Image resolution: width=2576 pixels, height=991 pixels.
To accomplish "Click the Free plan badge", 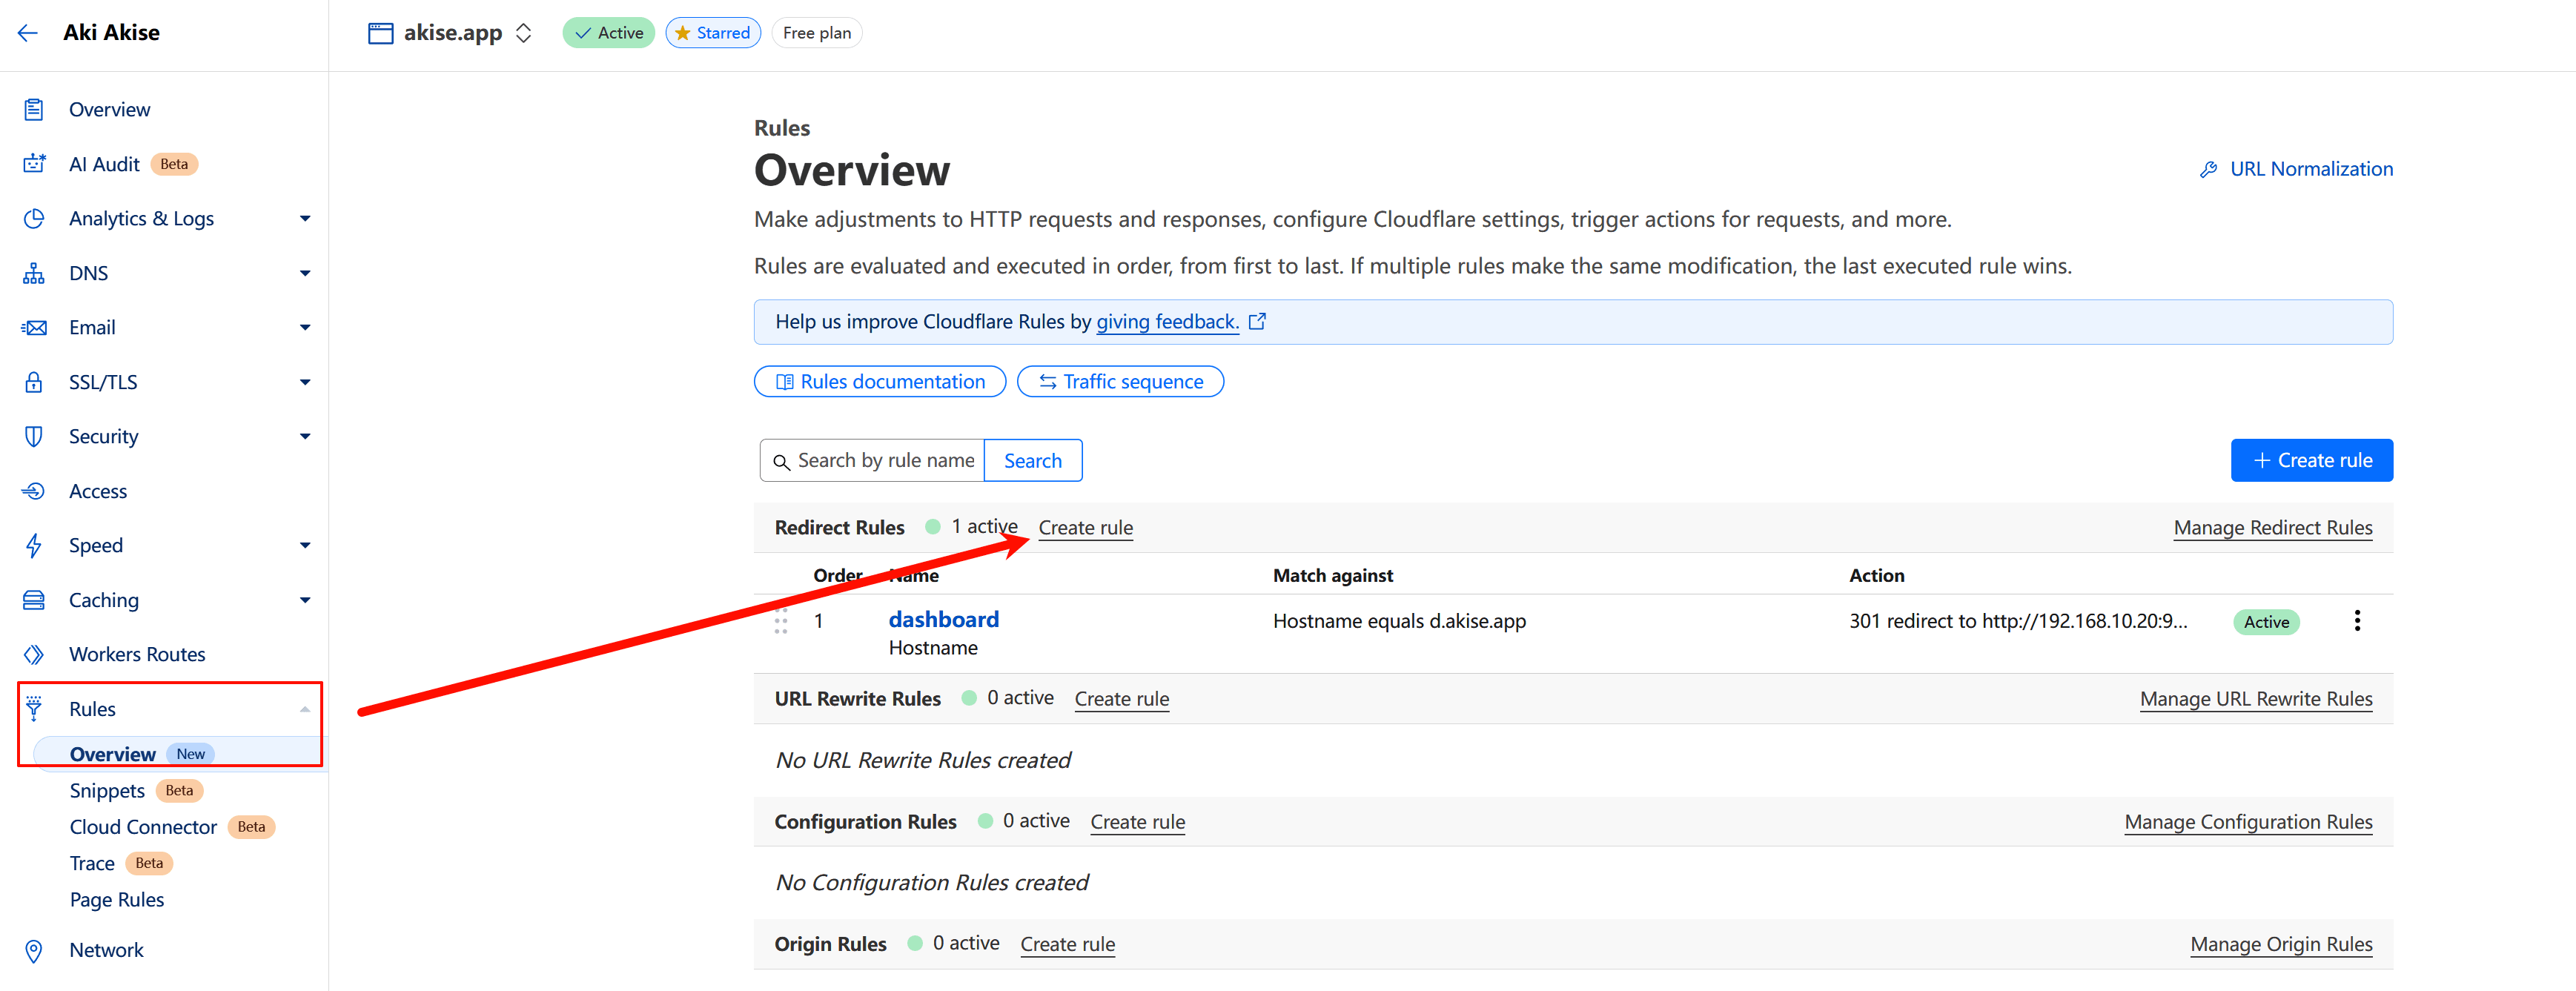I will [x=817, y=33].
